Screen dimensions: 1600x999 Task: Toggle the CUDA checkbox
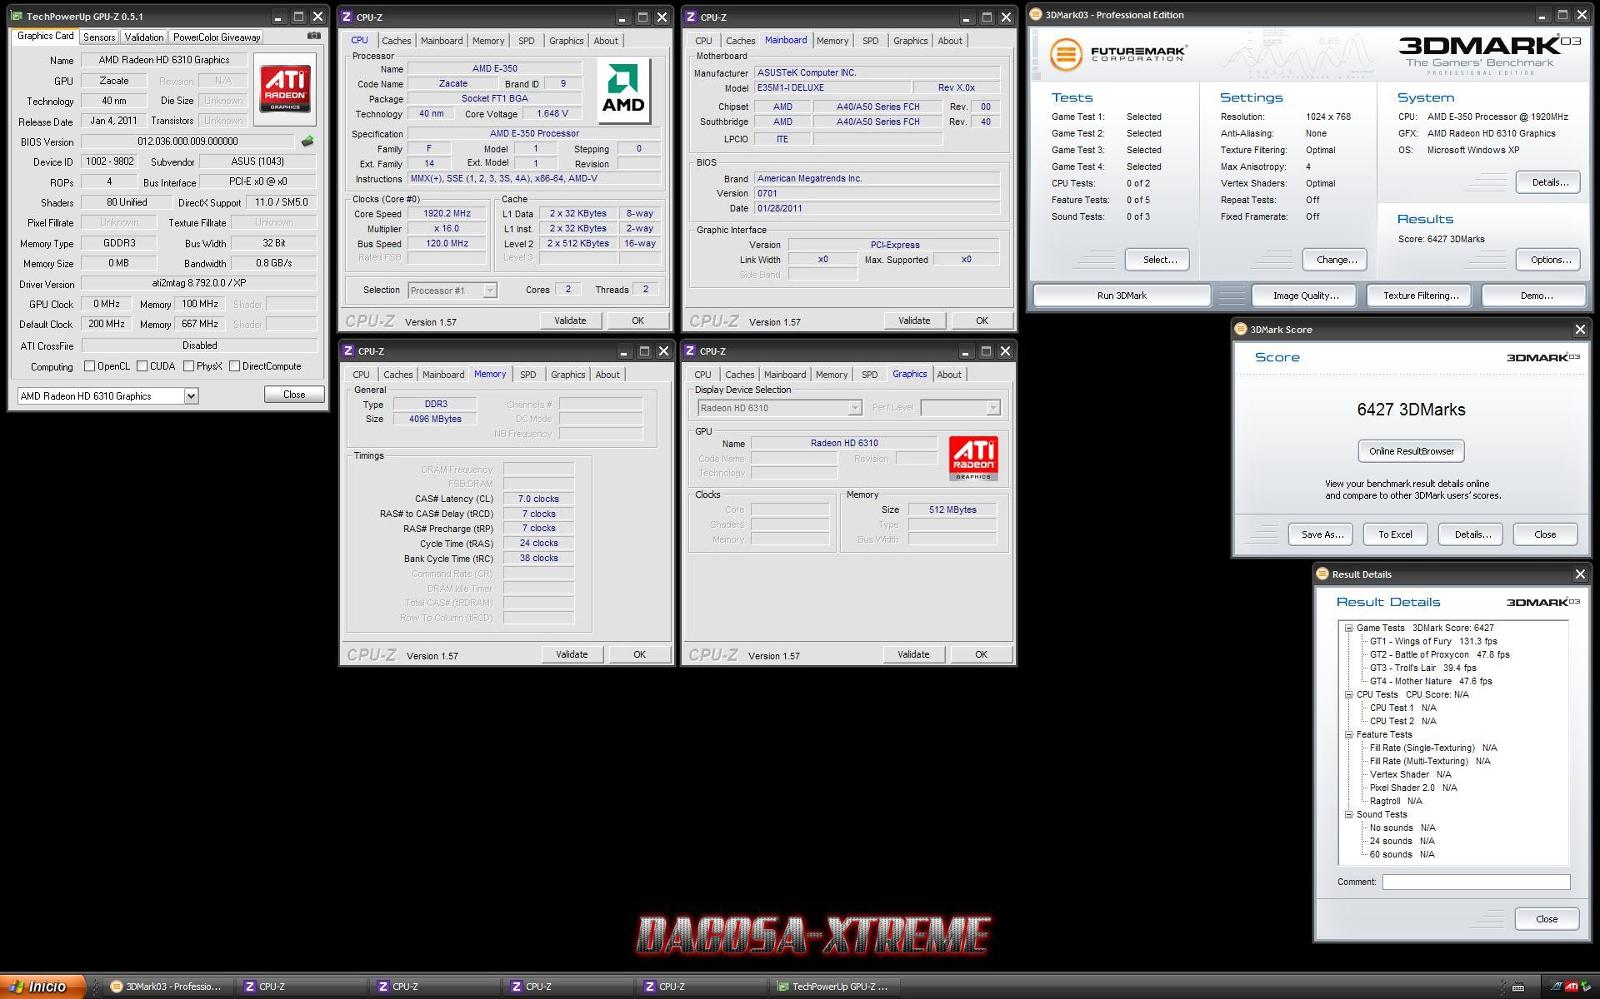tap(142, 366)
